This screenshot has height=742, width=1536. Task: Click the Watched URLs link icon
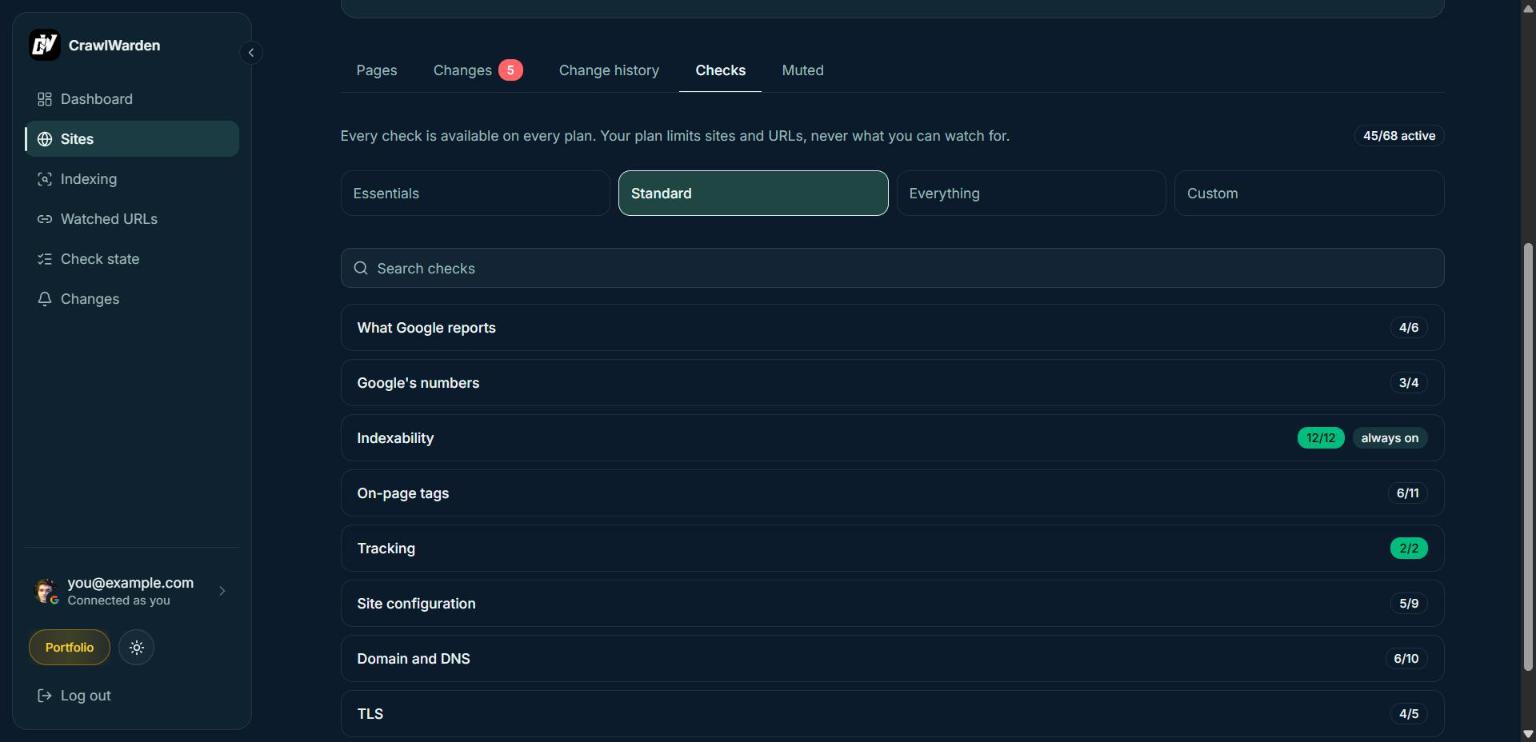click(44, 219)
